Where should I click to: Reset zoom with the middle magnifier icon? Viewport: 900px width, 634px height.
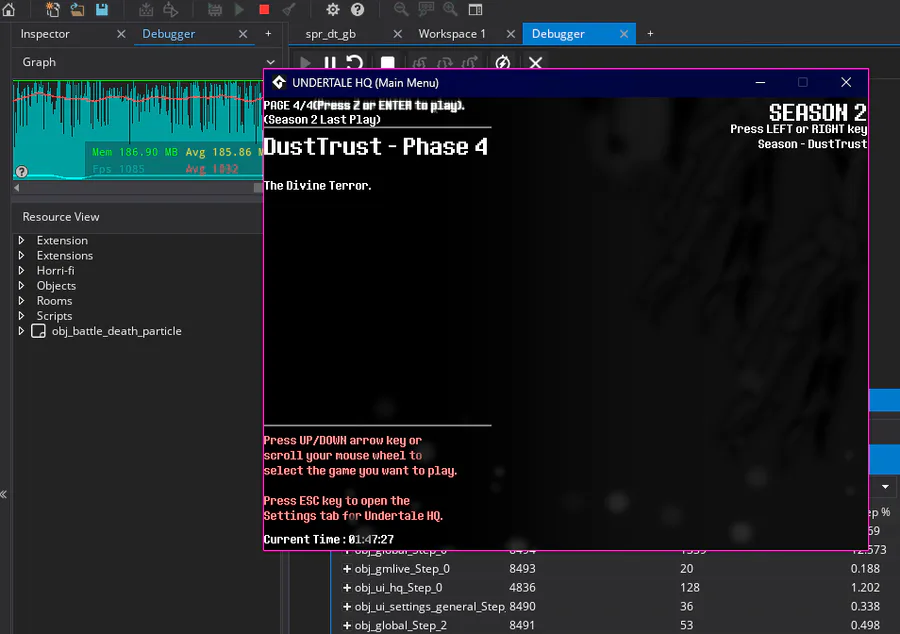[426, 9]
